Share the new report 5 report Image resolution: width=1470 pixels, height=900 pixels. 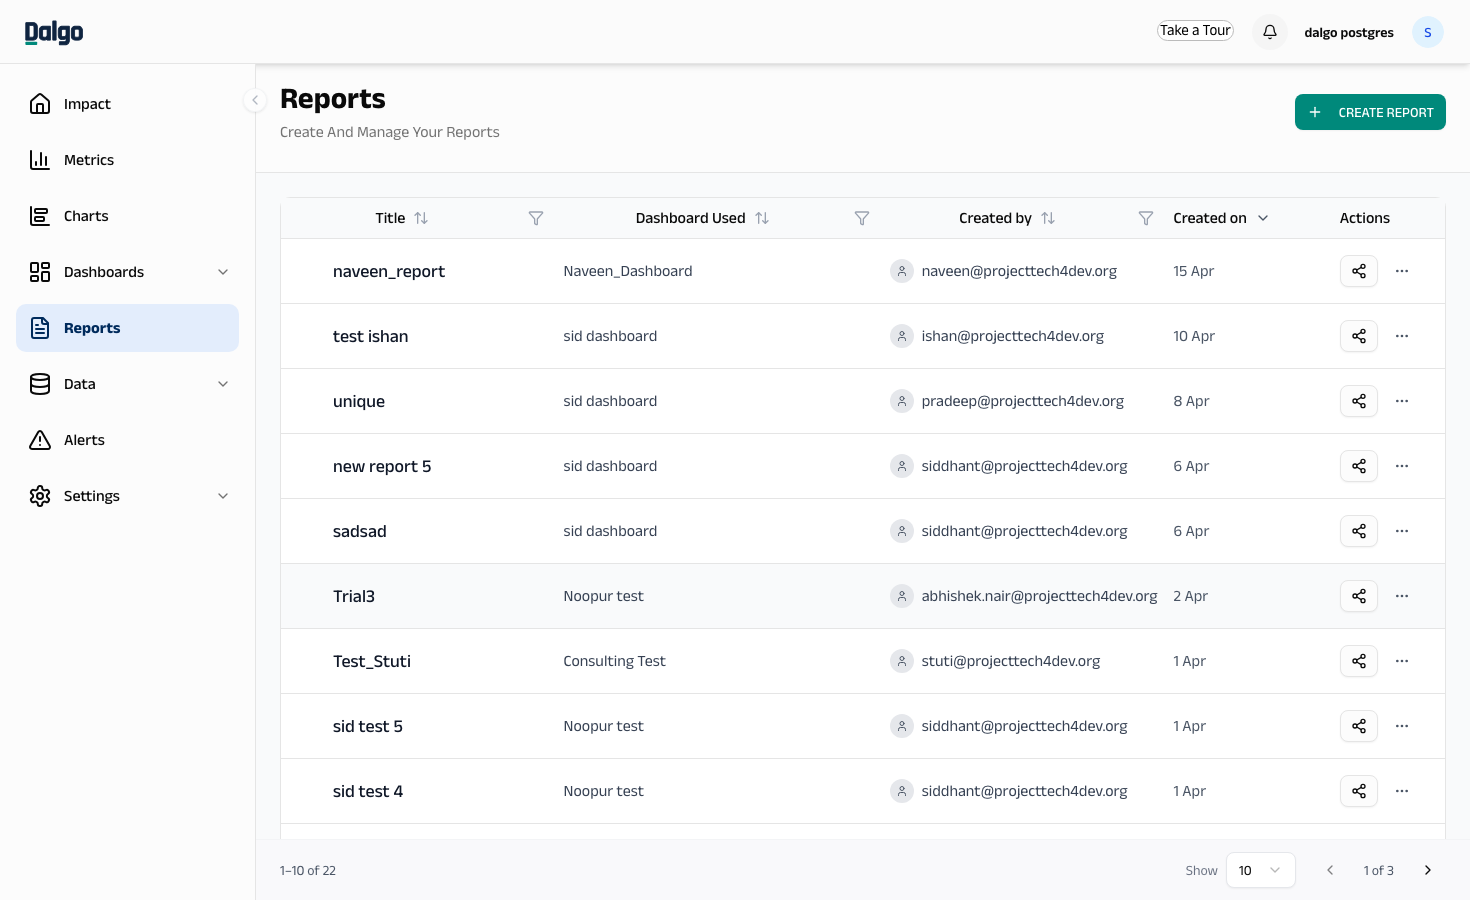point(1359,466)
